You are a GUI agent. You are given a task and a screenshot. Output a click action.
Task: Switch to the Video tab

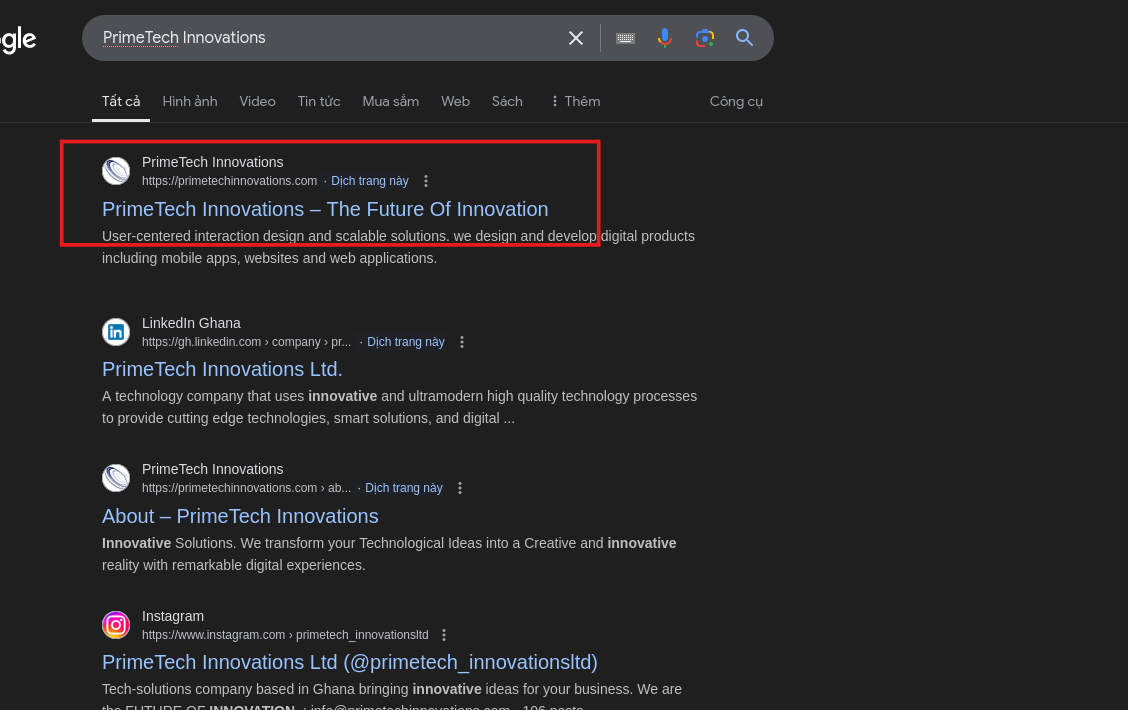pos(258,101)
